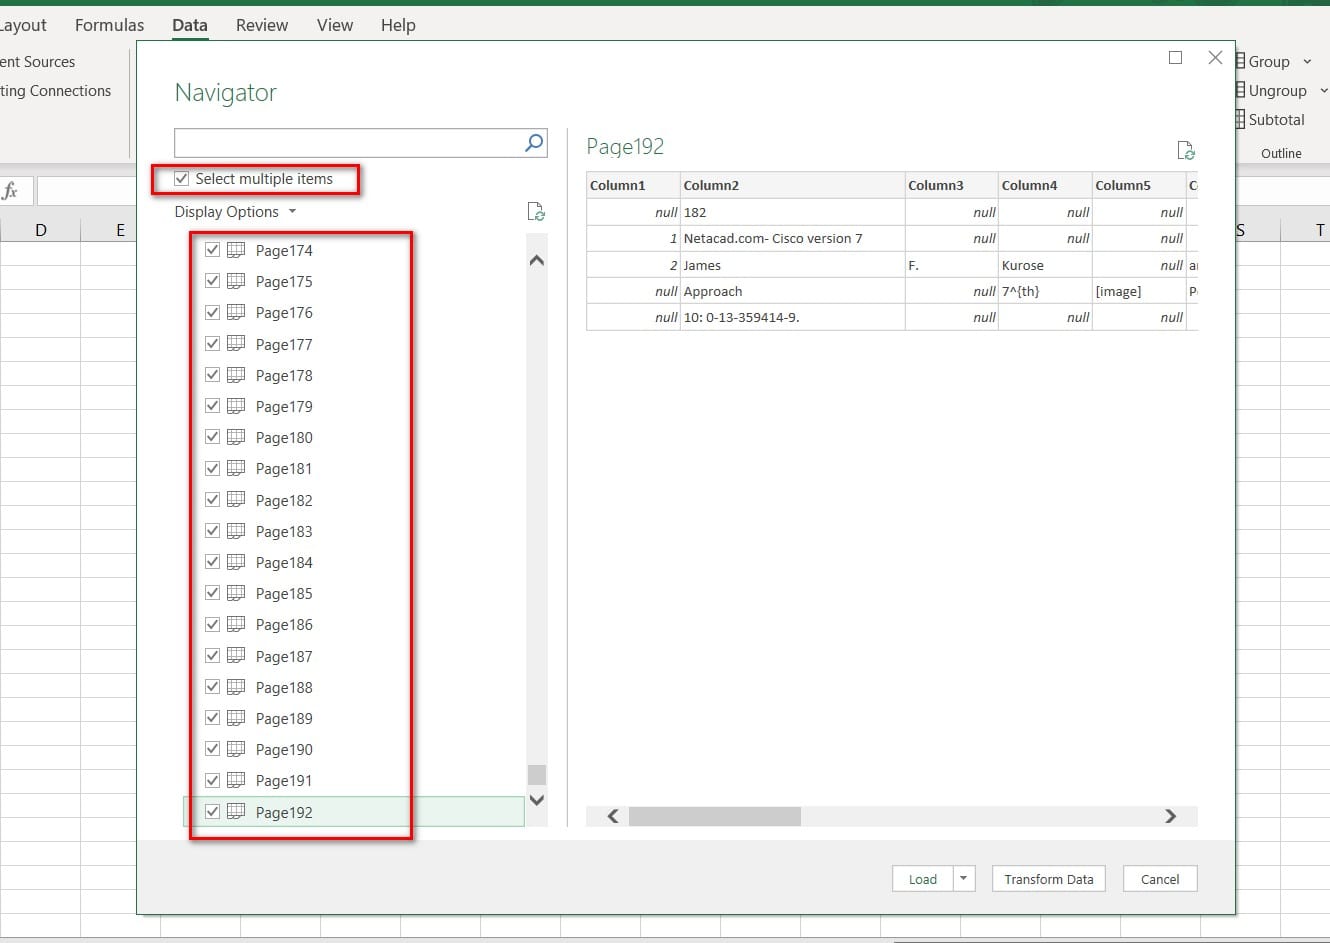The width and height of the screenshot is (1330, 943).
Task: Click the refresh preview icon above table
Action: 1186,150
